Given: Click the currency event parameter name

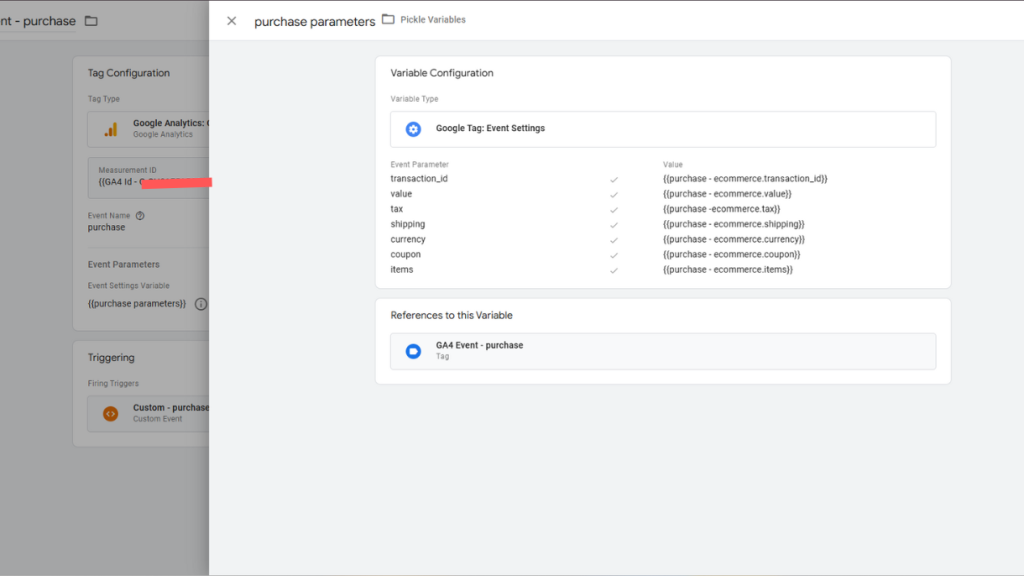Looking at the screenshot, I should click(408, 239).
